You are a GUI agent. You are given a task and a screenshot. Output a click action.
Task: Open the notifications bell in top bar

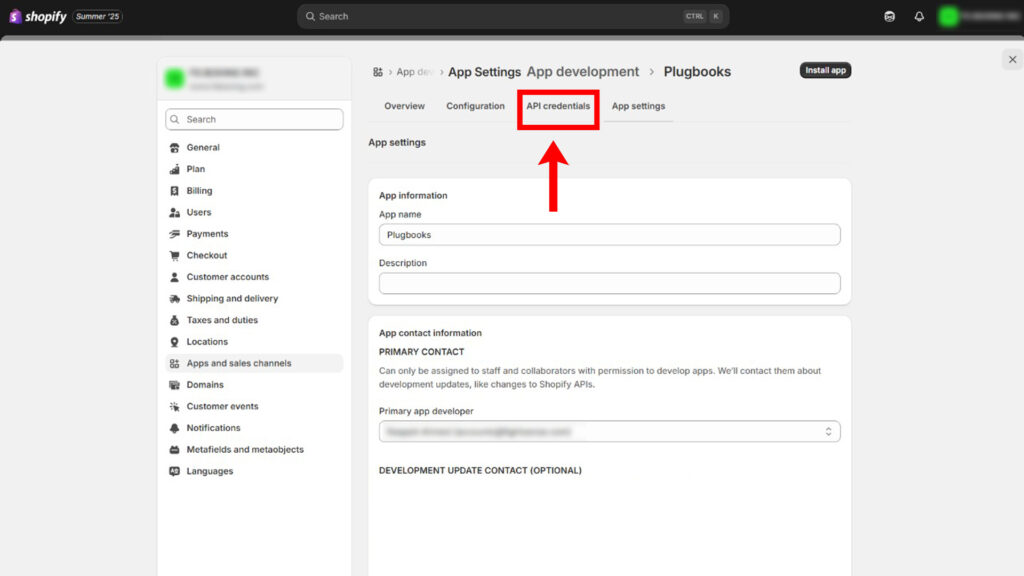click(919, 16)
